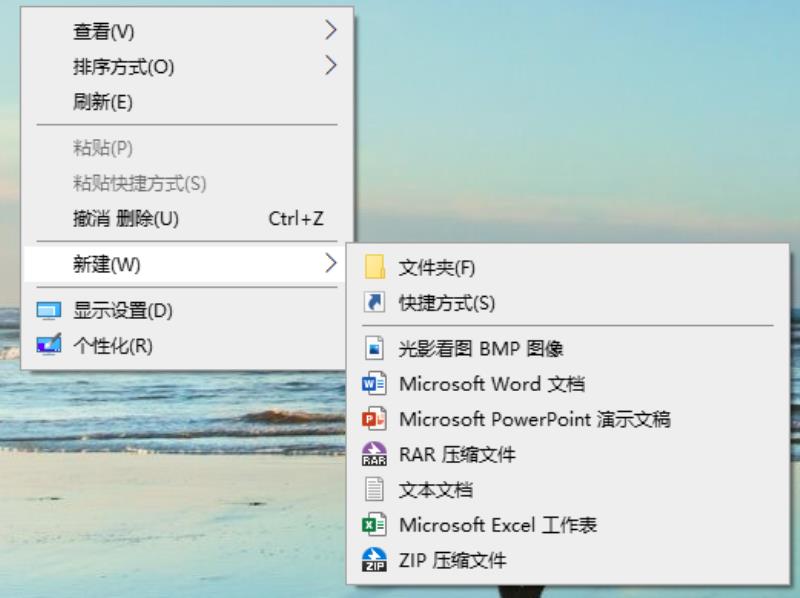The image size is (800, 598).
Task: Click the ZIP archive icon
Action: coord(374,560)
